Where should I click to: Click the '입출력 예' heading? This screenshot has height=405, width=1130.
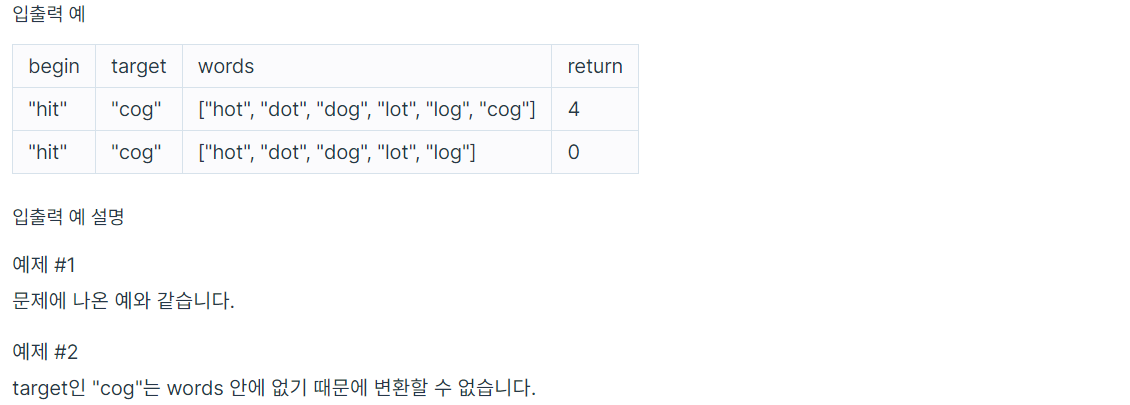click(49, 14)
